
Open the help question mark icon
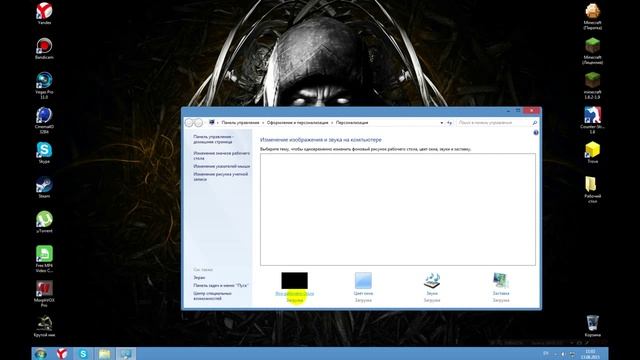(x=536, y=133)
